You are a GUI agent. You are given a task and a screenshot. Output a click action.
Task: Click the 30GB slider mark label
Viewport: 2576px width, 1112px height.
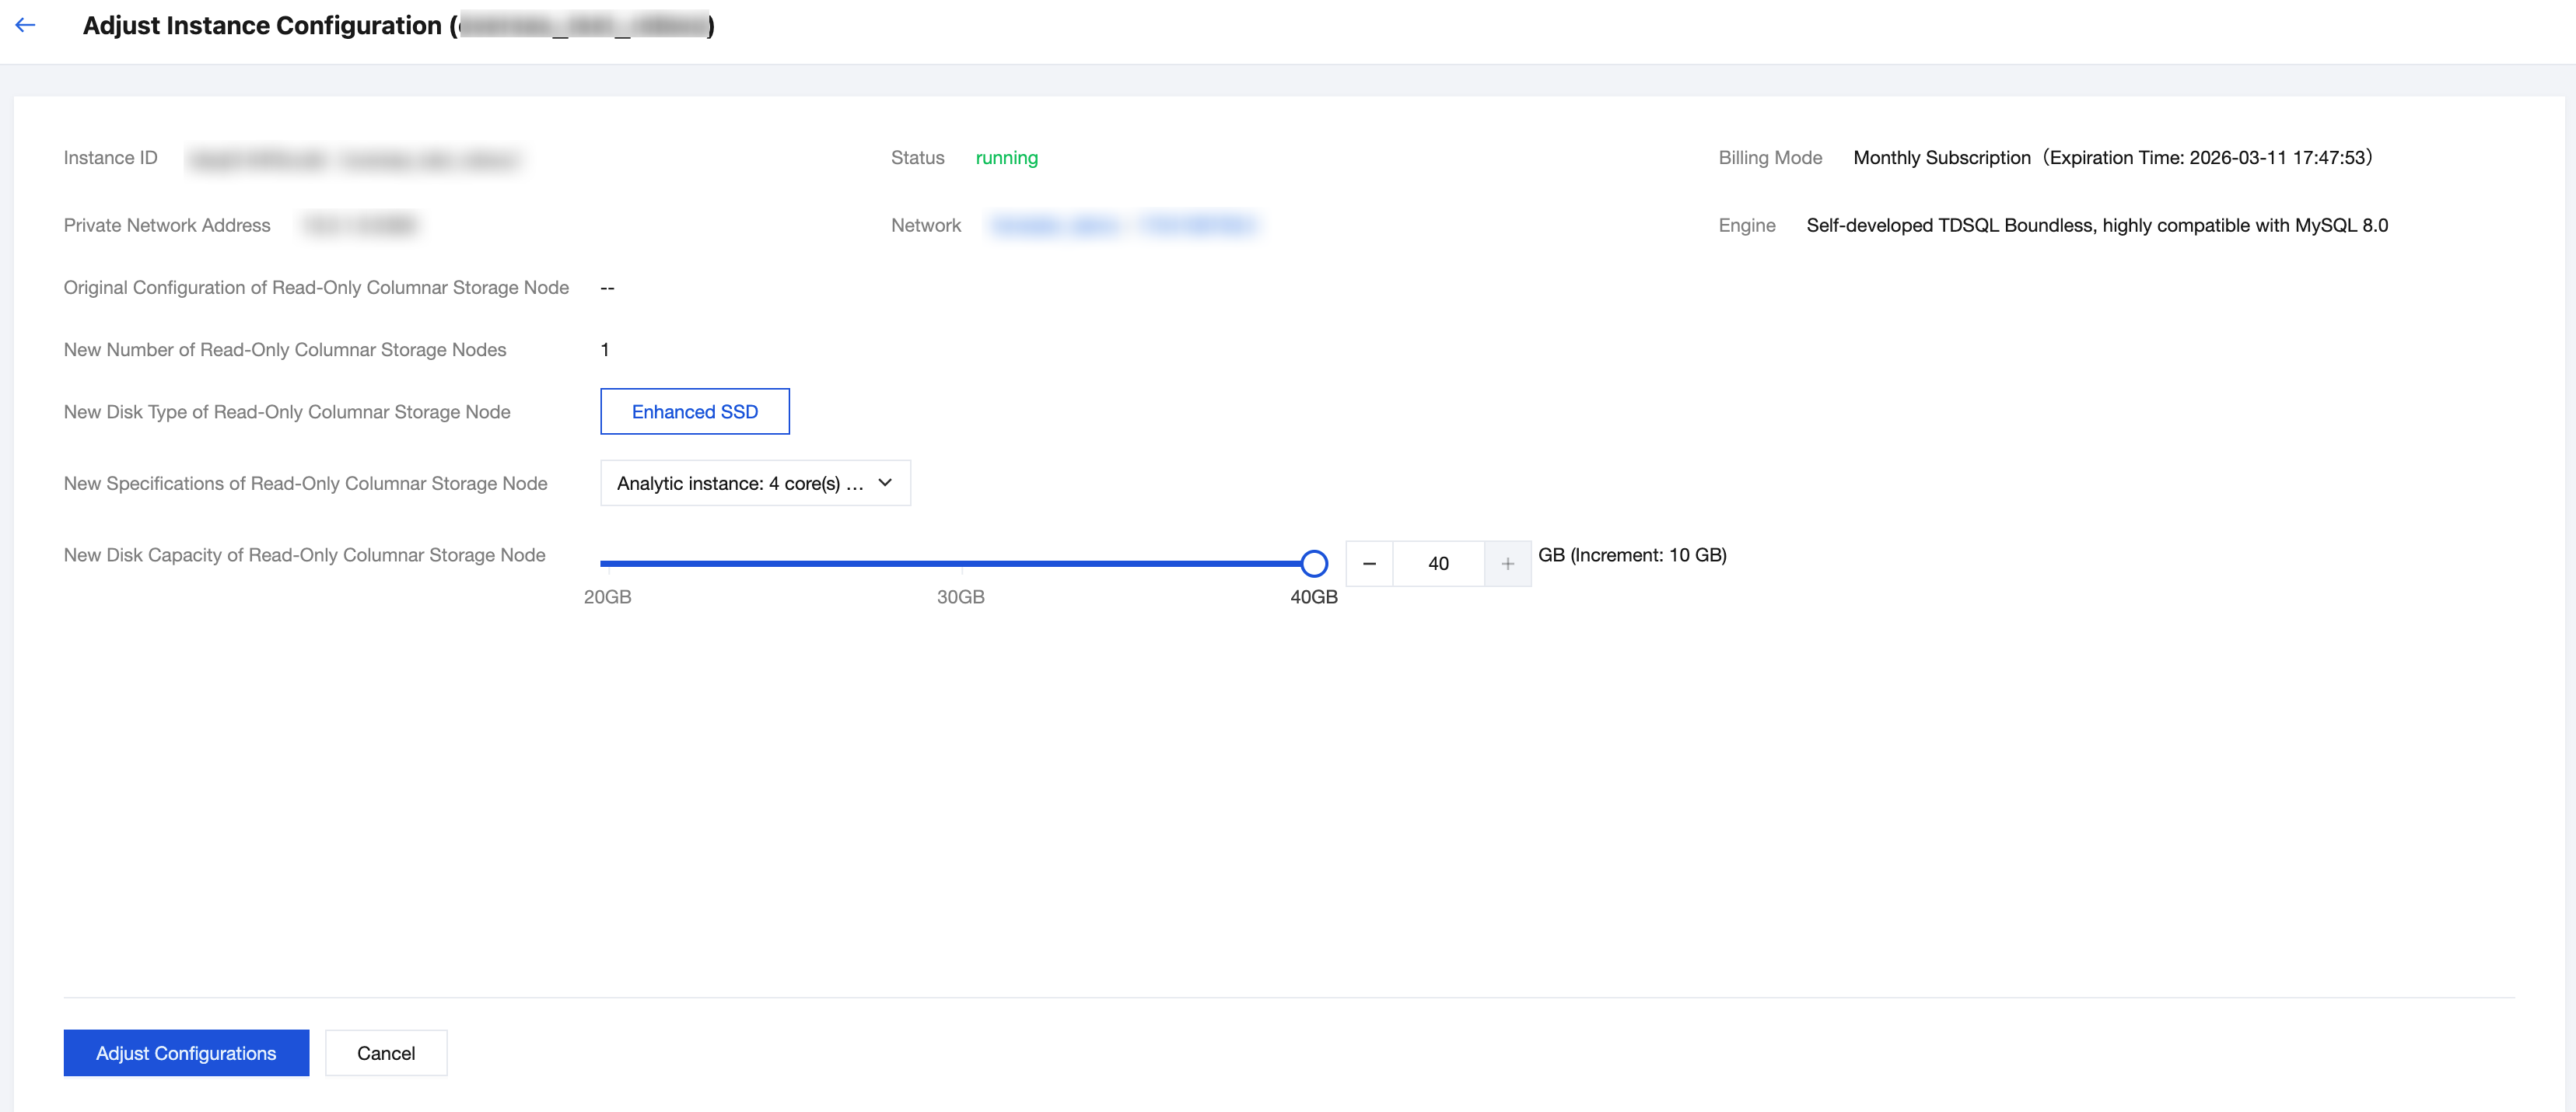point(960,597)
